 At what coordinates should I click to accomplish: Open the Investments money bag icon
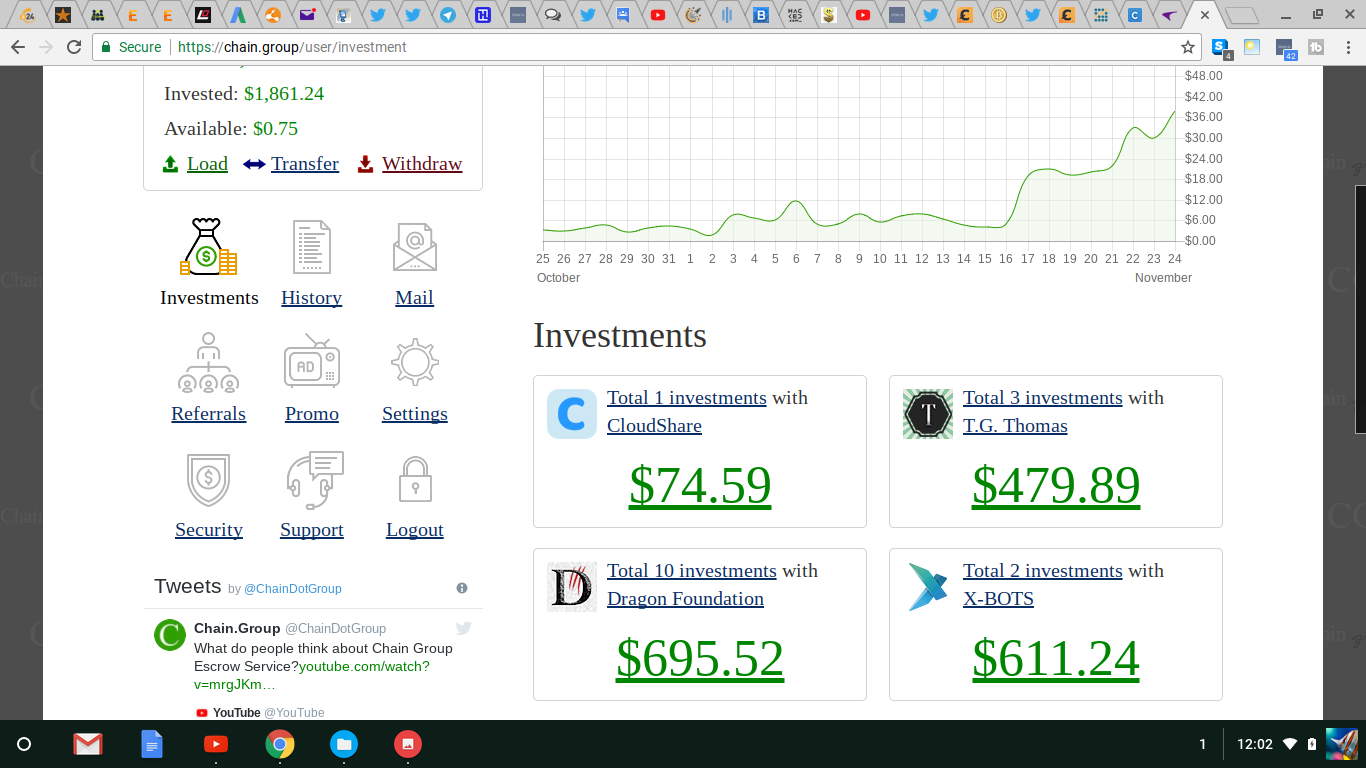click(x=208, y=247)
